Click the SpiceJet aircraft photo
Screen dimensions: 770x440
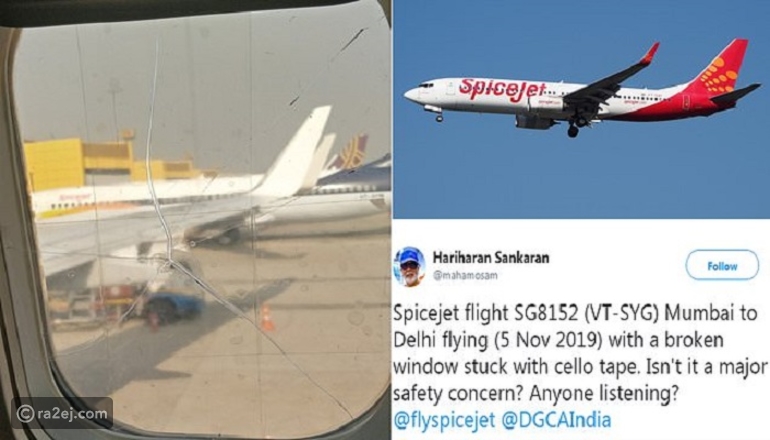tap(581, 109)
